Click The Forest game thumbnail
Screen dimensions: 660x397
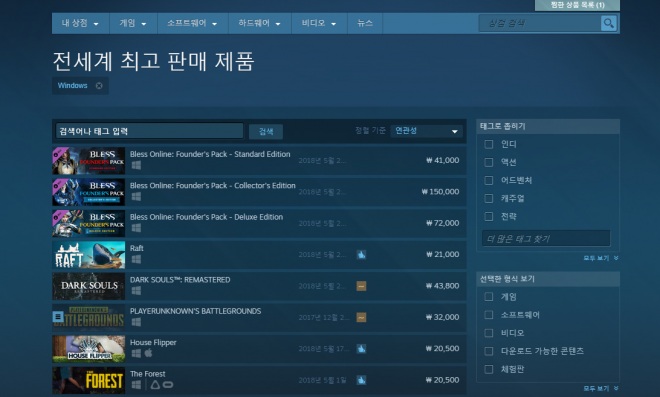[89, 381]
